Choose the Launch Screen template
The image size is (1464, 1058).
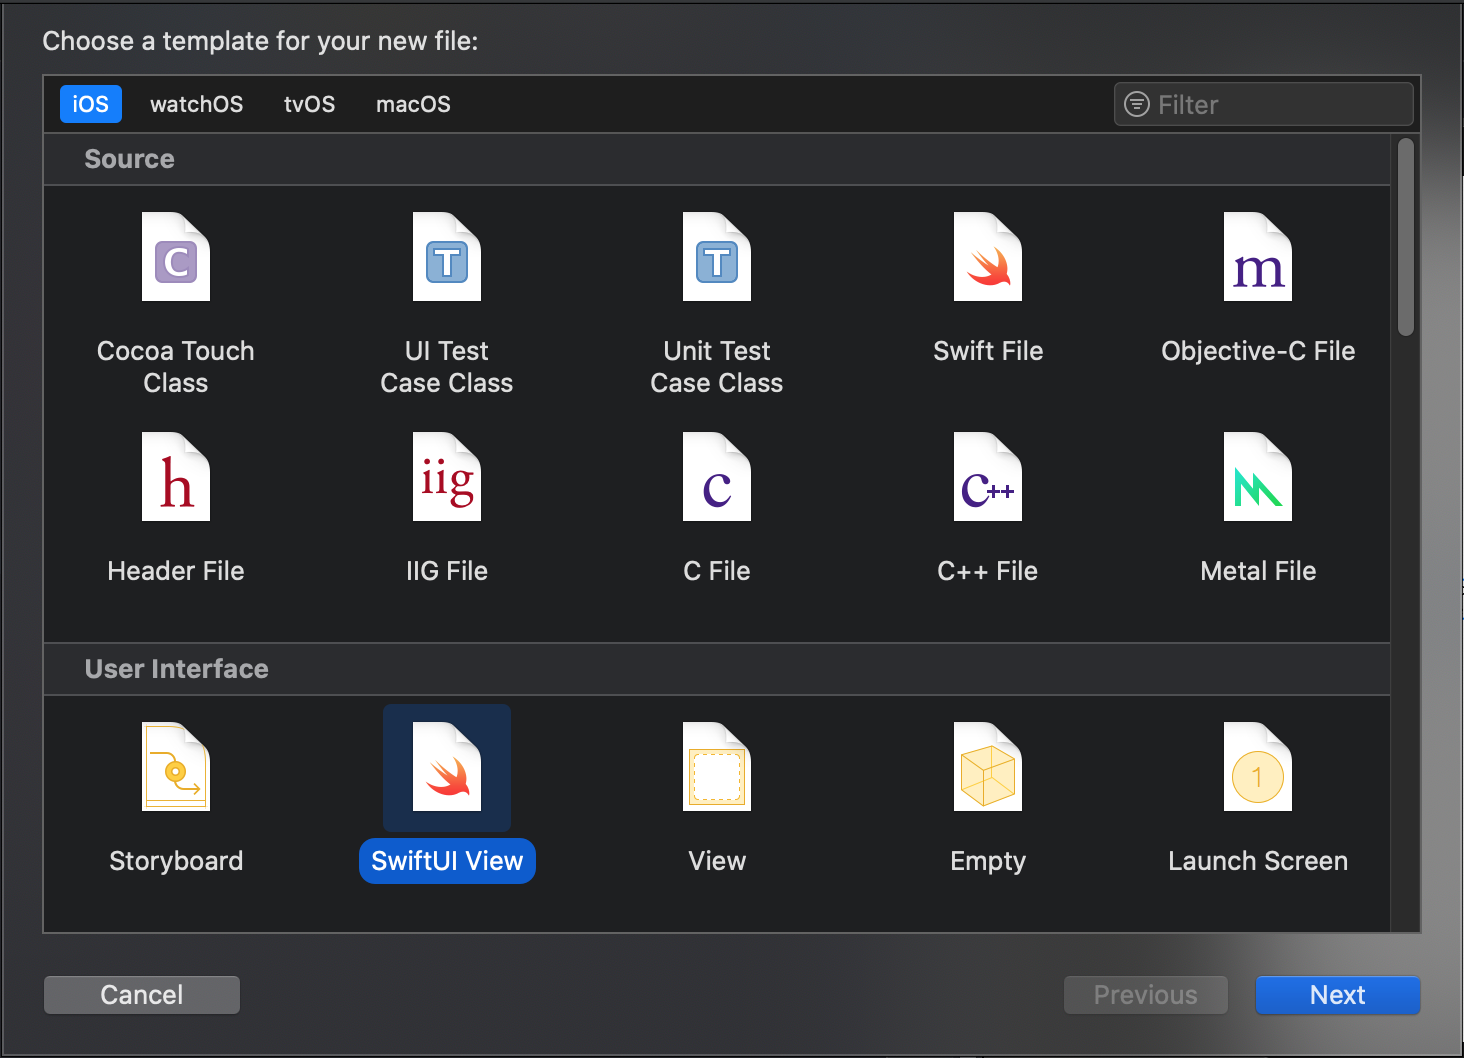[1258, 768]
